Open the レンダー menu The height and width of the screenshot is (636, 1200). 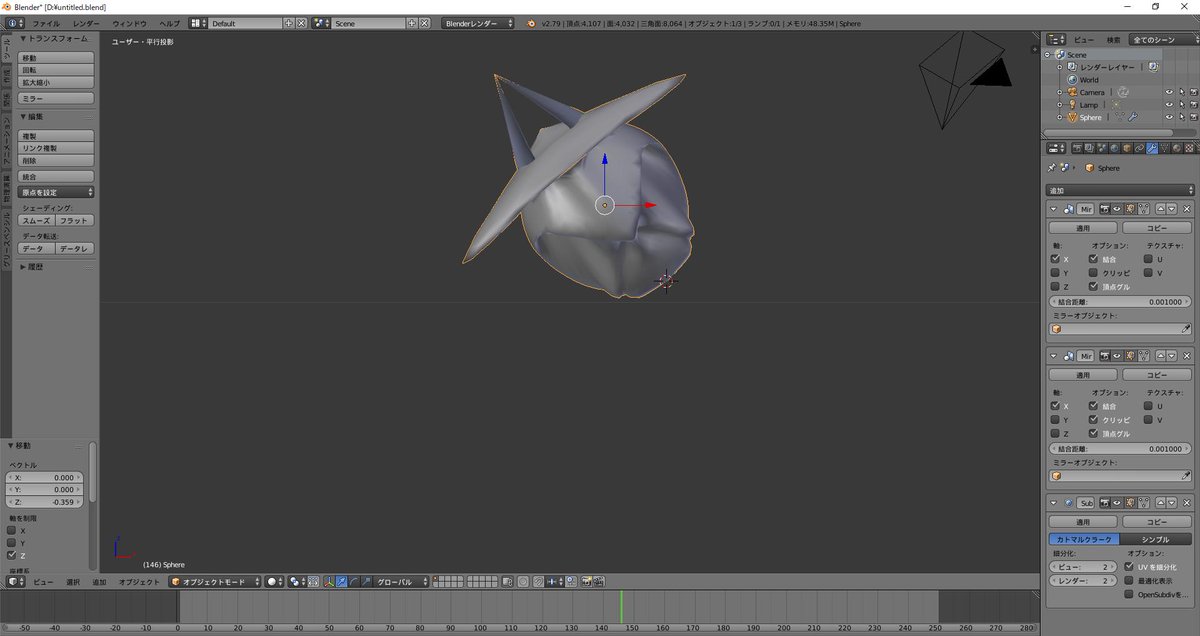[86, 22]
